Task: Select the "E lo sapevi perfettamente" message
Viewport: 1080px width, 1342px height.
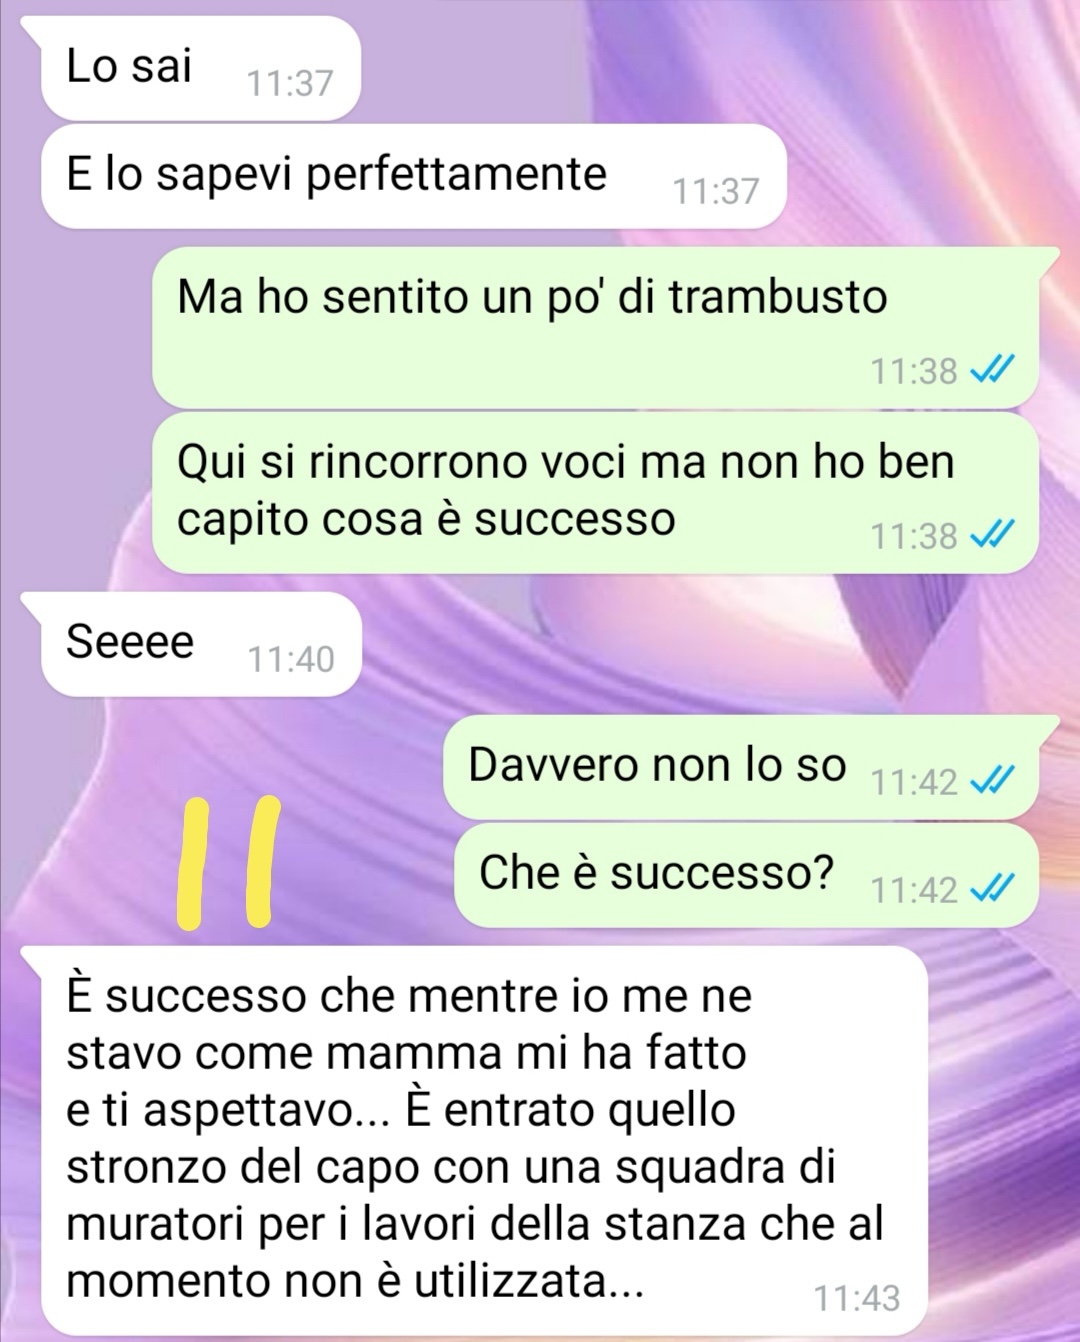Action: (413, 176)
